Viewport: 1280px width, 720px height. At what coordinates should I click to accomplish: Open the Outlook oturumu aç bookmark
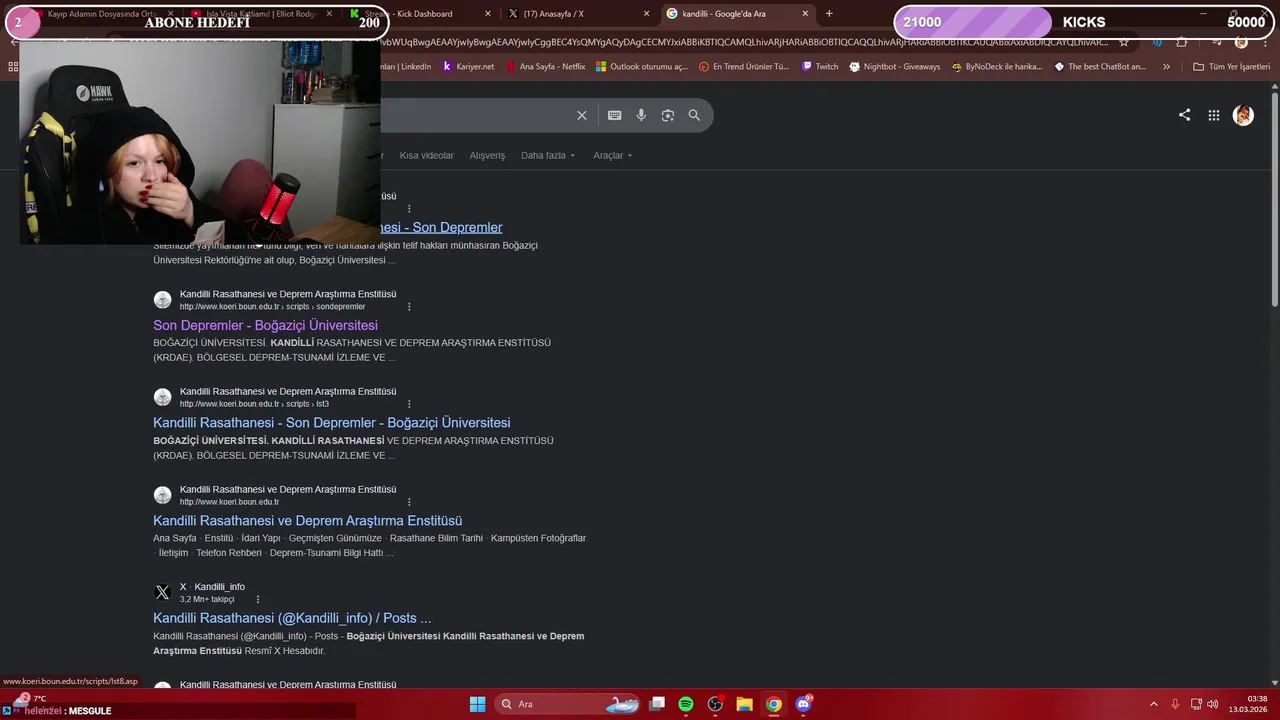[642, 67]
